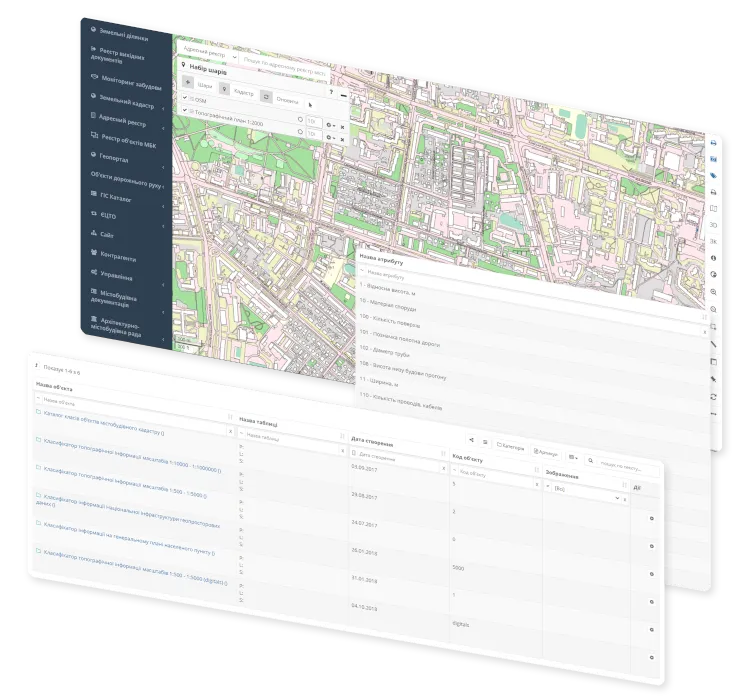Open Реєстр вихідних документів in sidebar
Image resolution: width=734 pixels, height=700 pixels.
click(x=117, y=56)
